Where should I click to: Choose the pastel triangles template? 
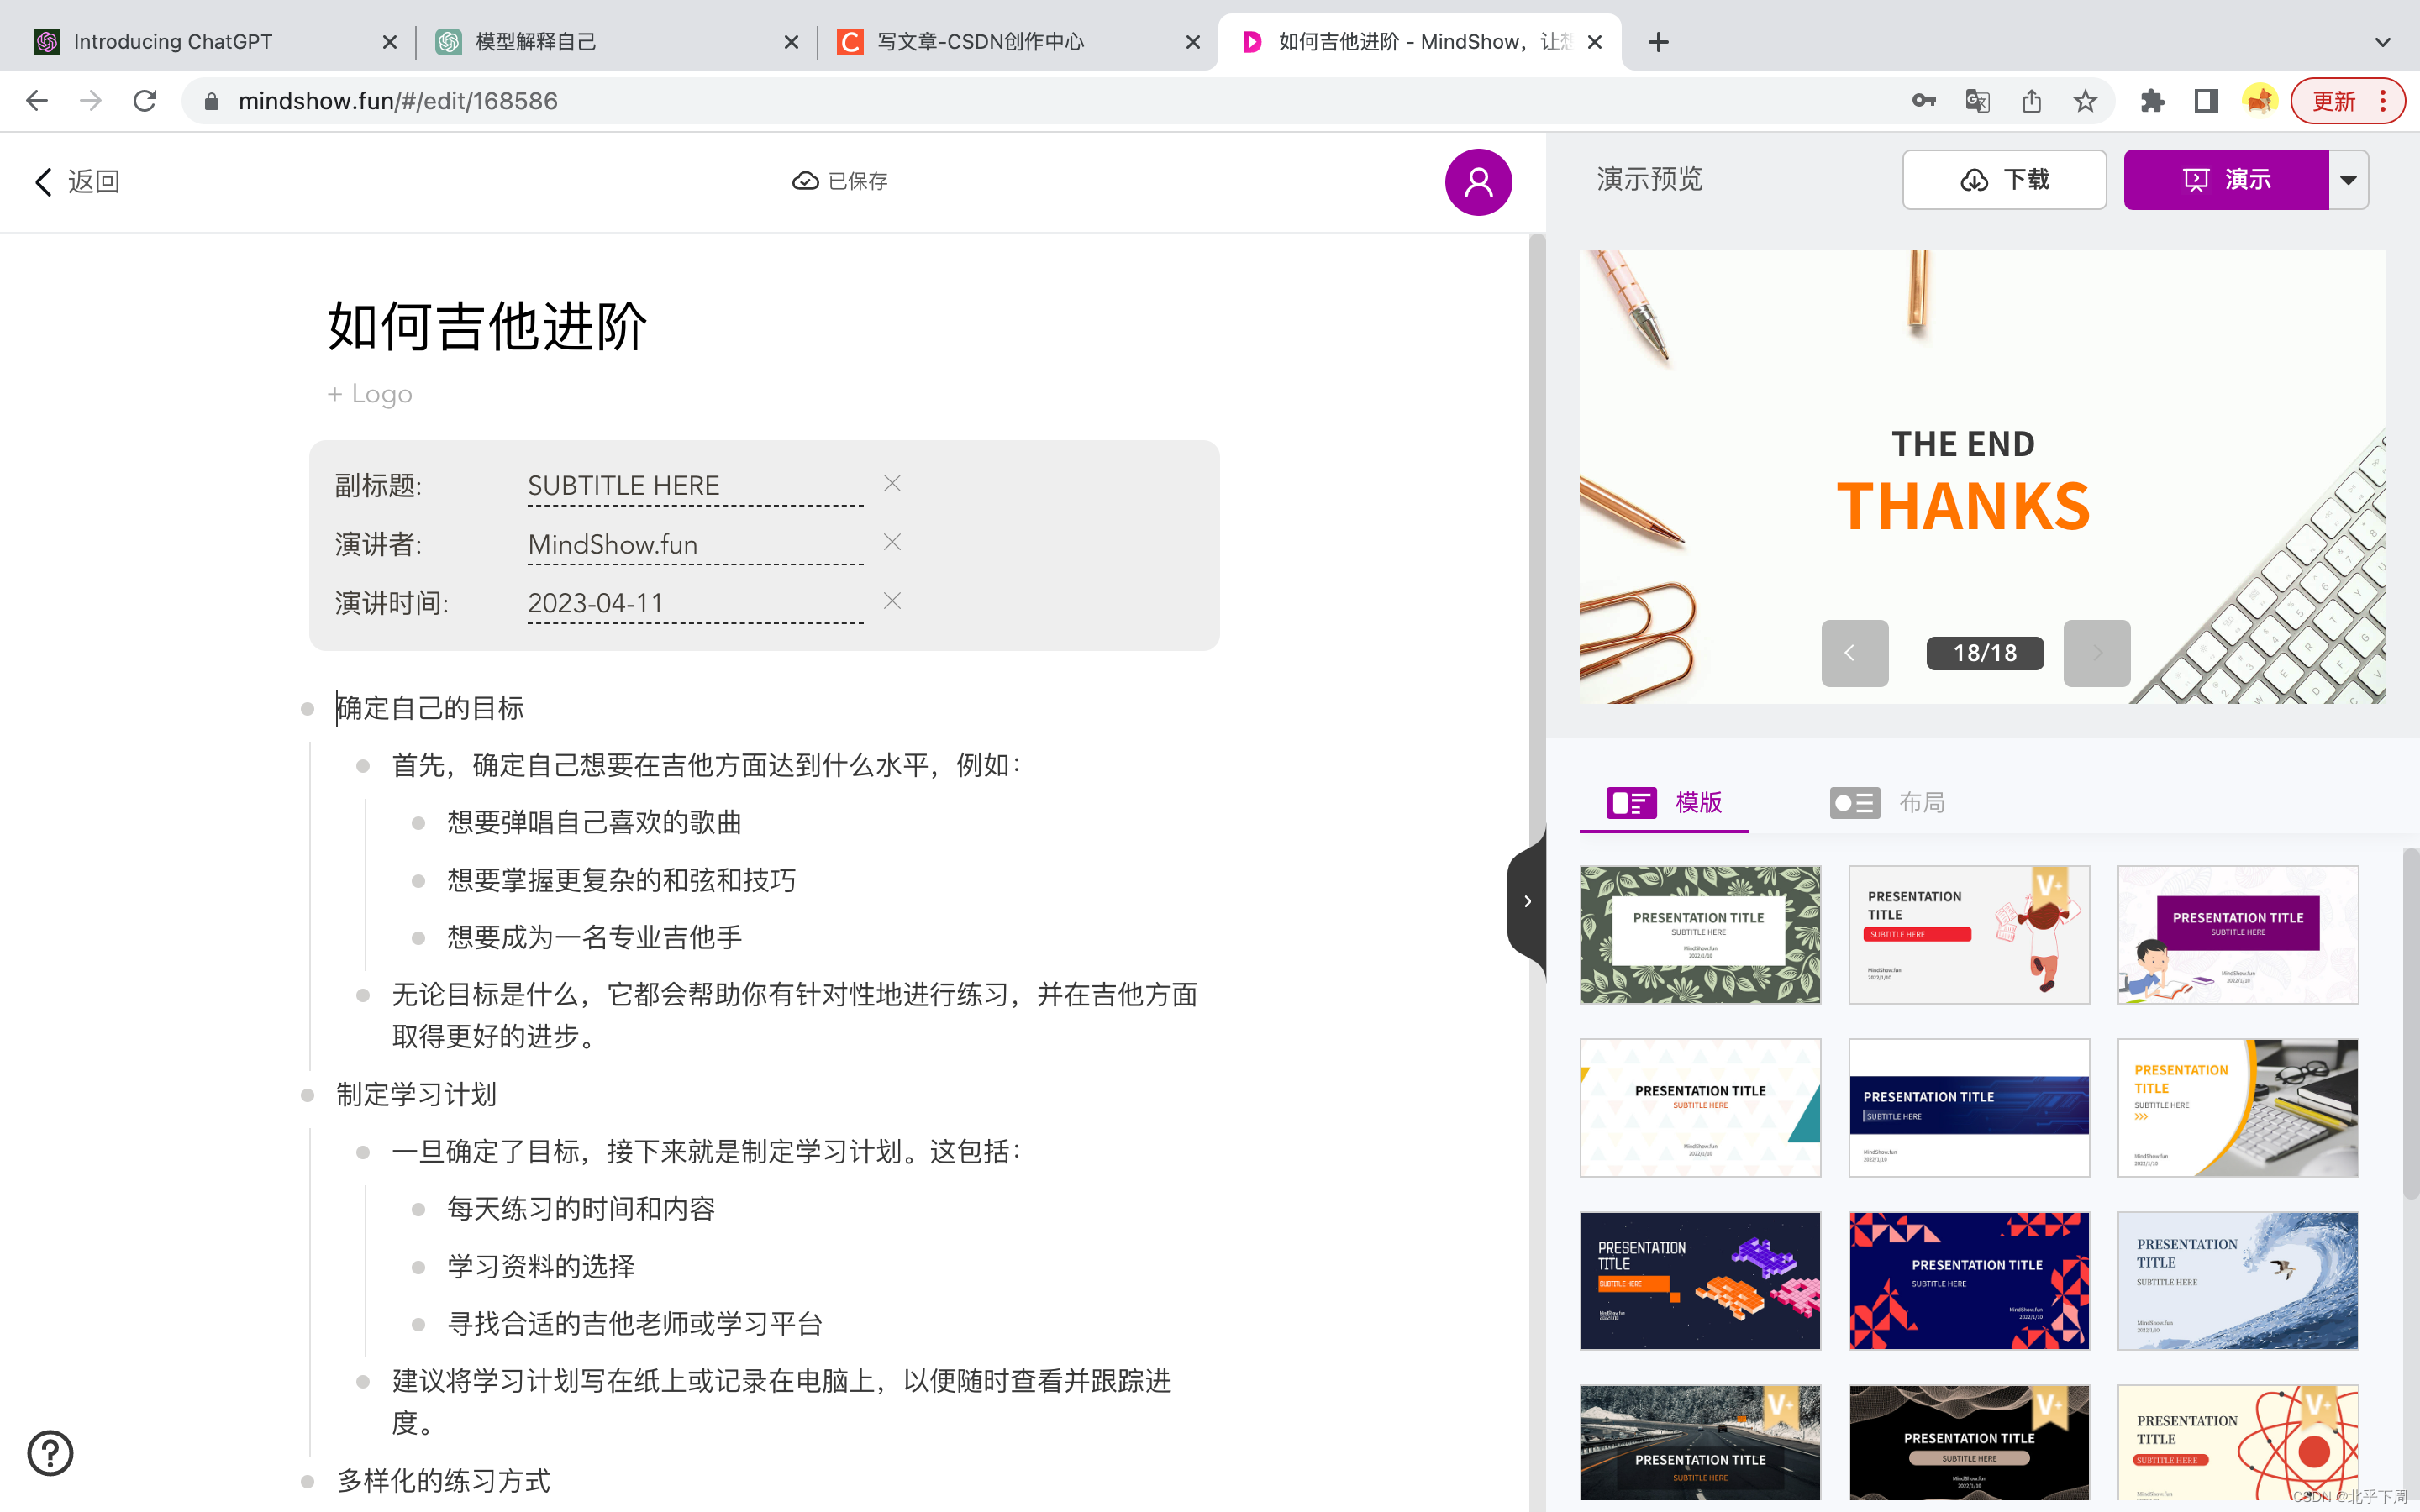point(1700,1108)
